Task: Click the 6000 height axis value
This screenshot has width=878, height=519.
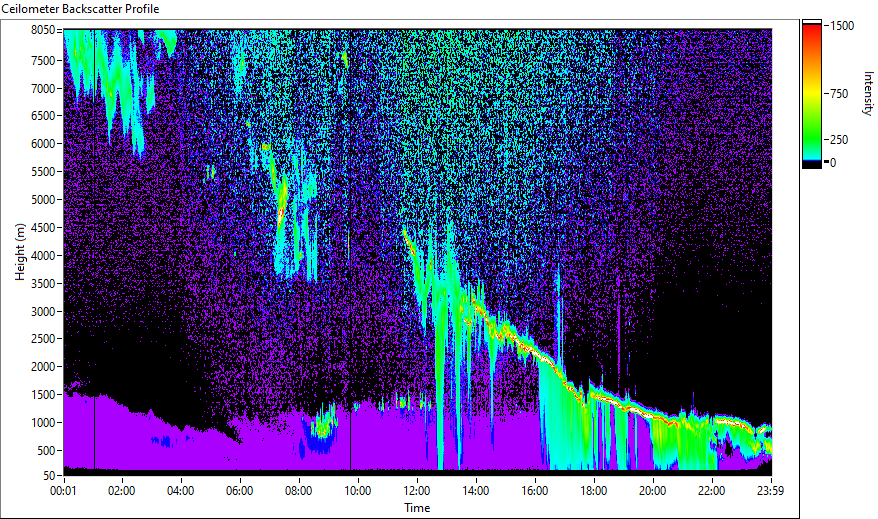Action: pyautogui.click(x=43, y=144)
